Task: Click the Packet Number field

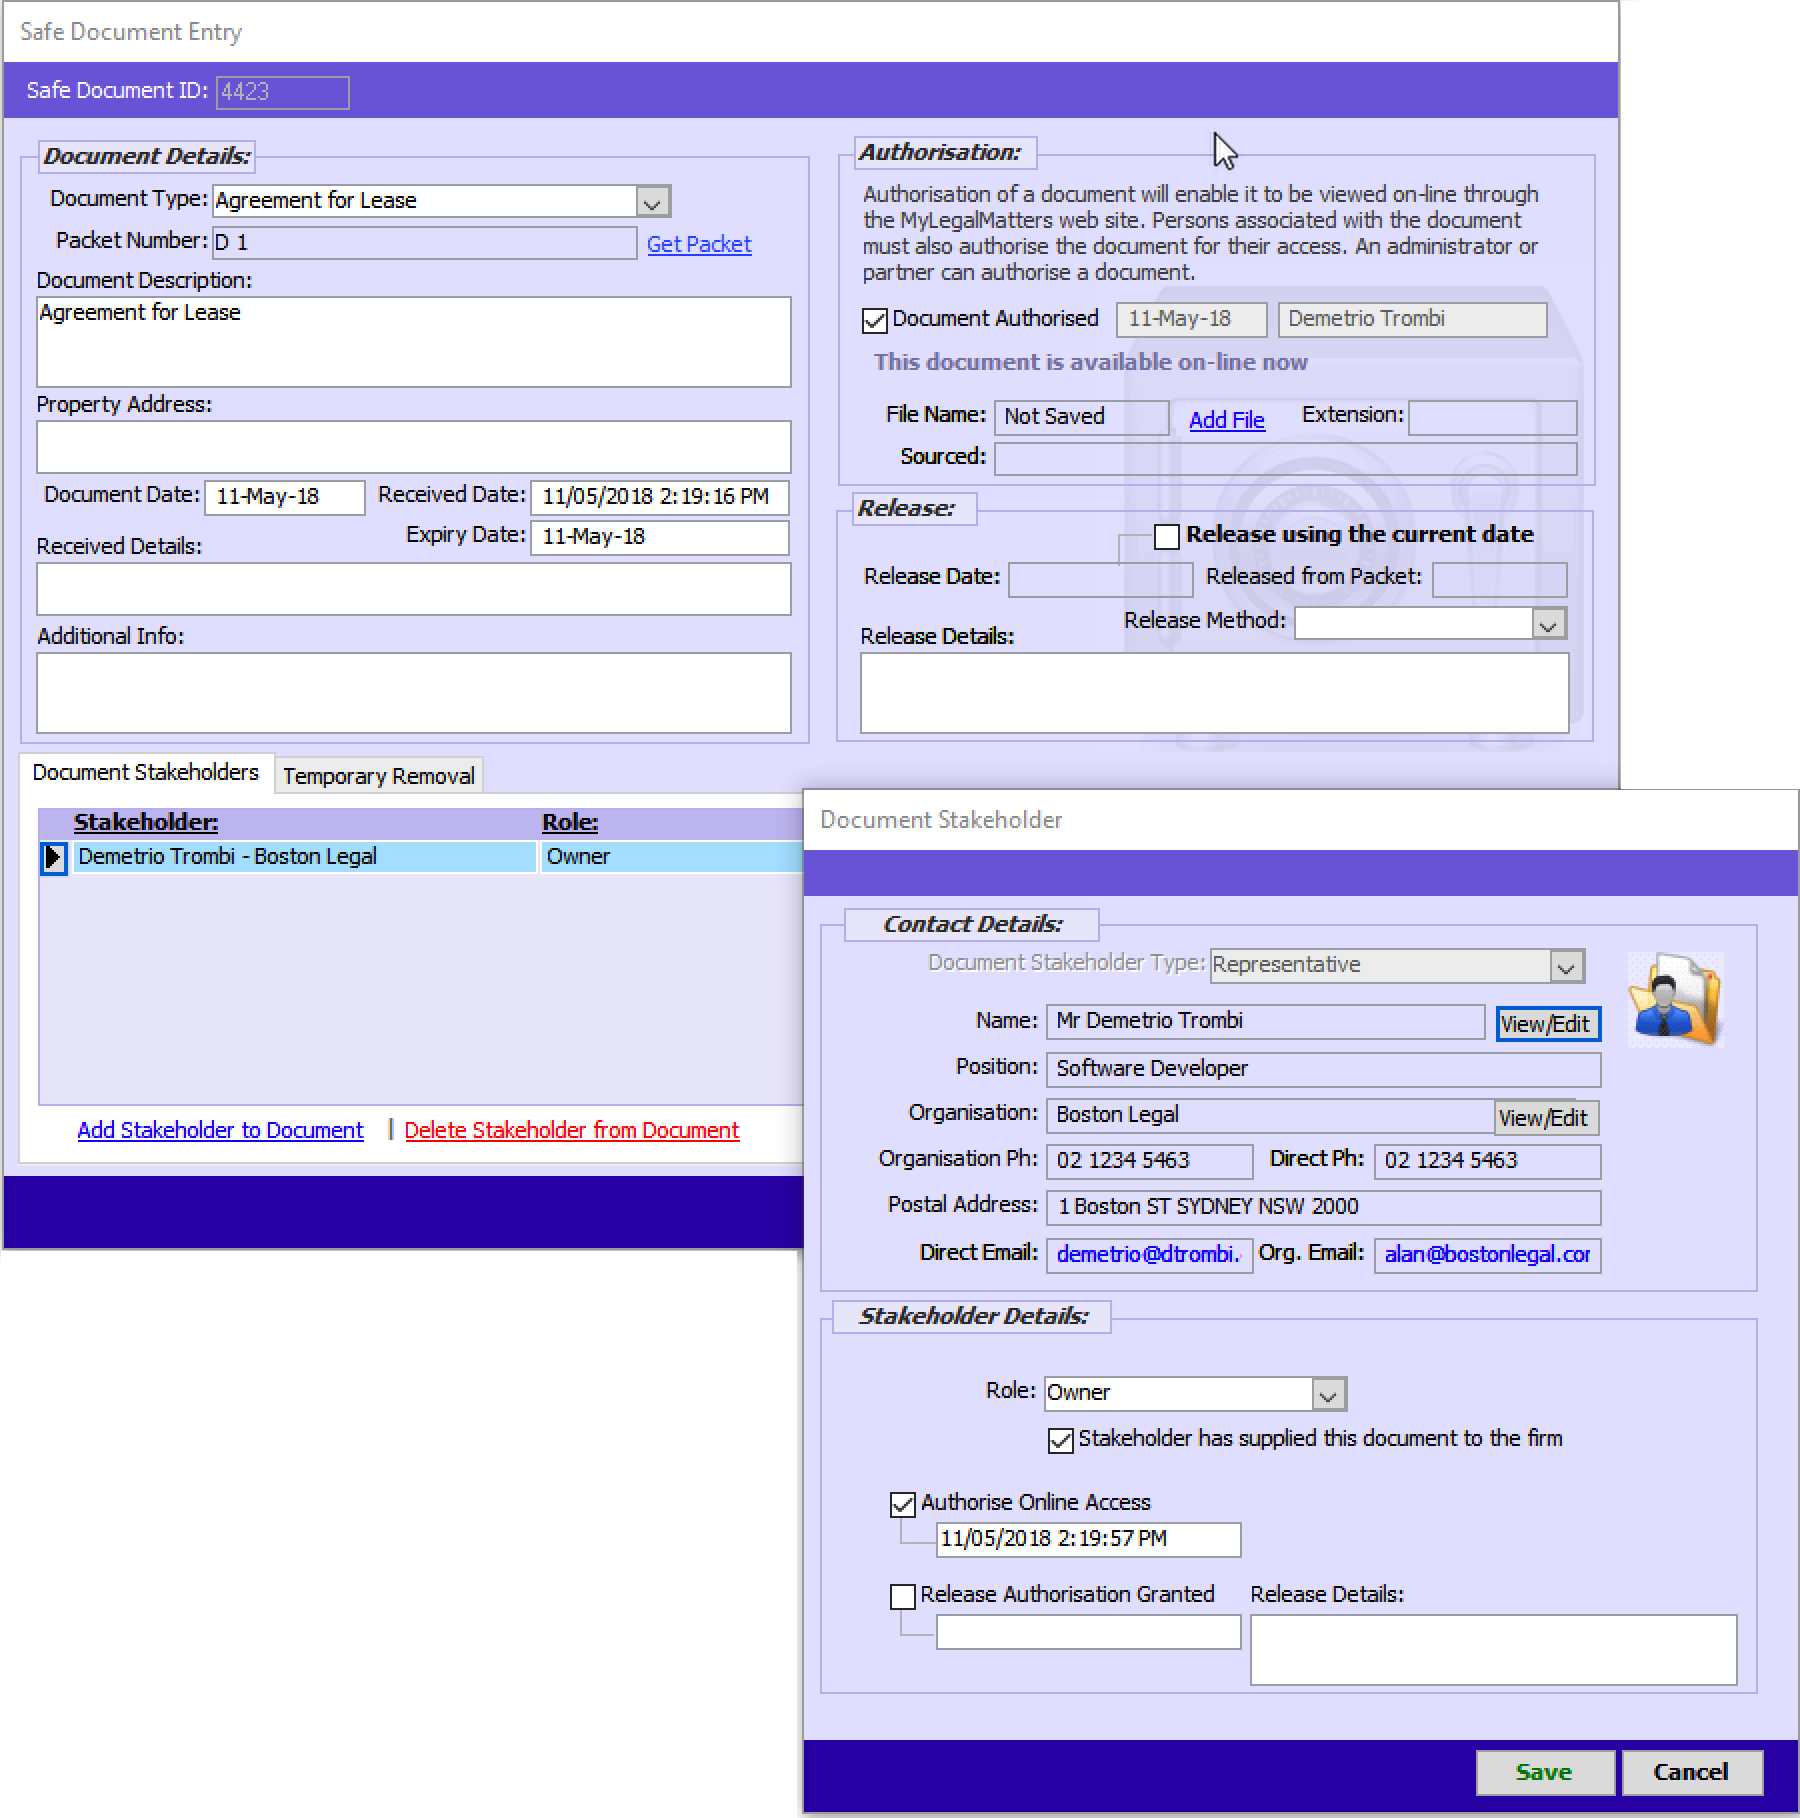Action: [x=424, y=243]
